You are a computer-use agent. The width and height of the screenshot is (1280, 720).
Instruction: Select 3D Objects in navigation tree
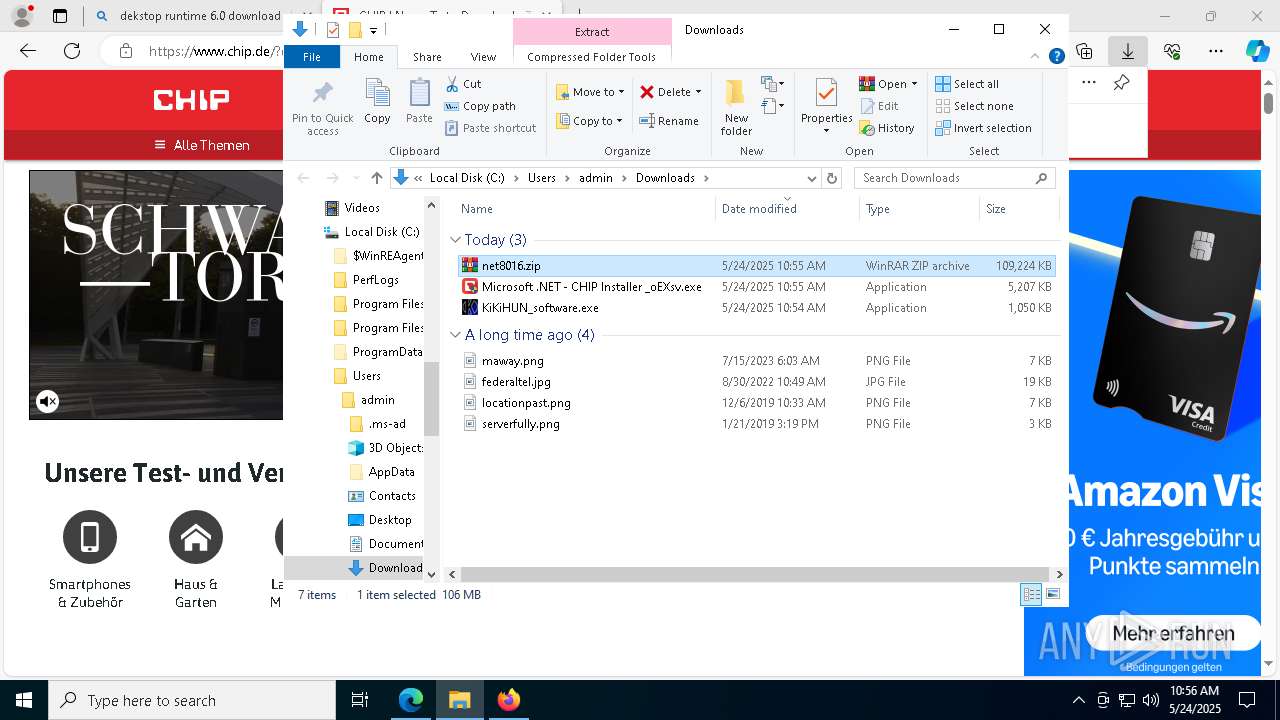pyautogui.click(x=385, y=448)
